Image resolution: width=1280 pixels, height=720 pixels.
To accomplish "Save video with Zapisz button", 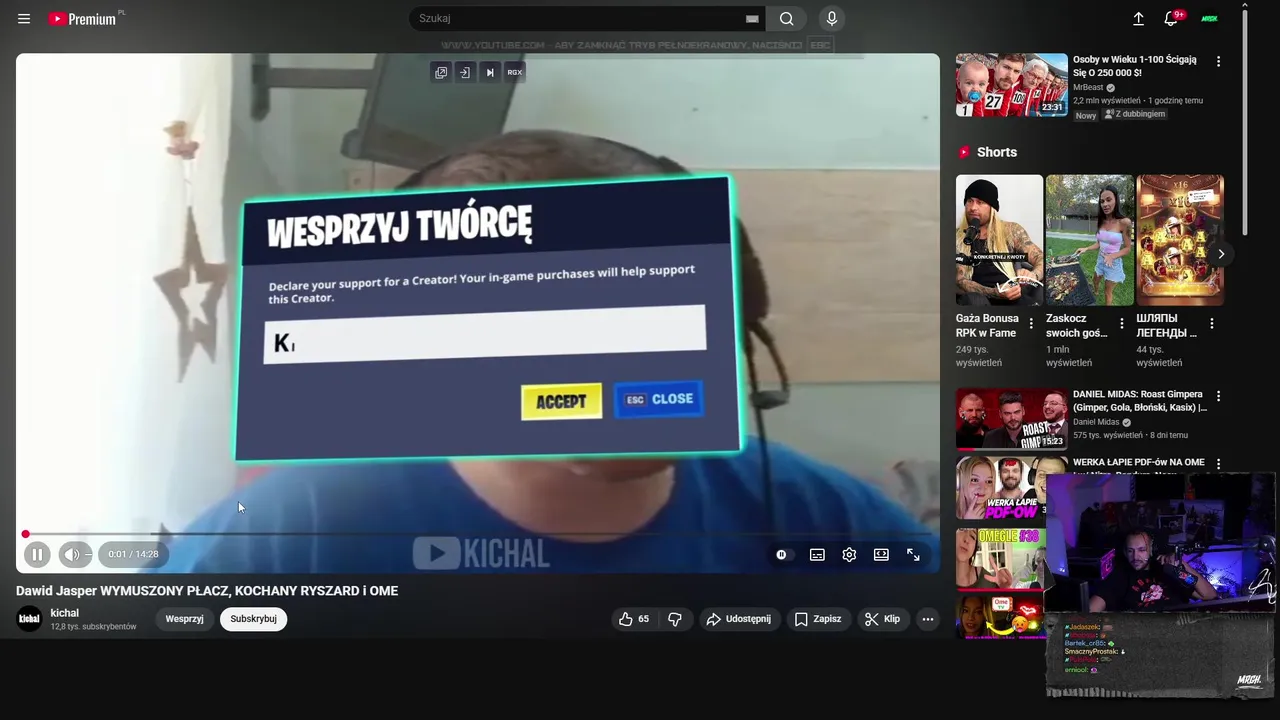I will pos(818,619).
